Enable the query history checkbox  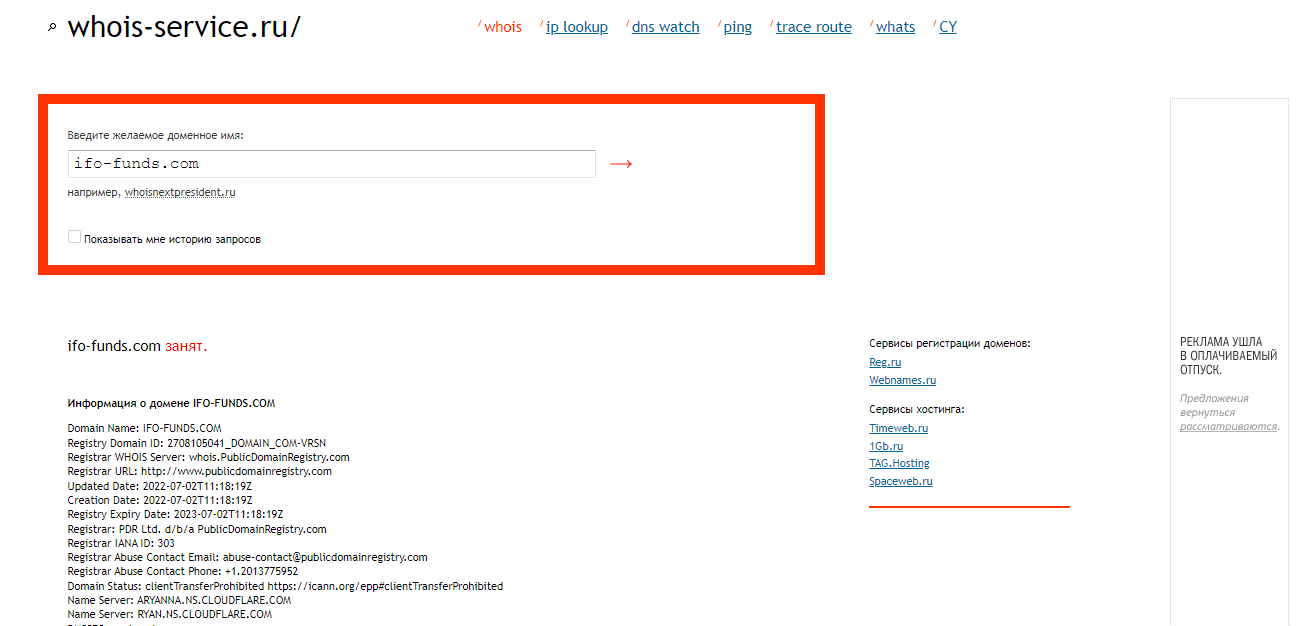pos(75,237)
